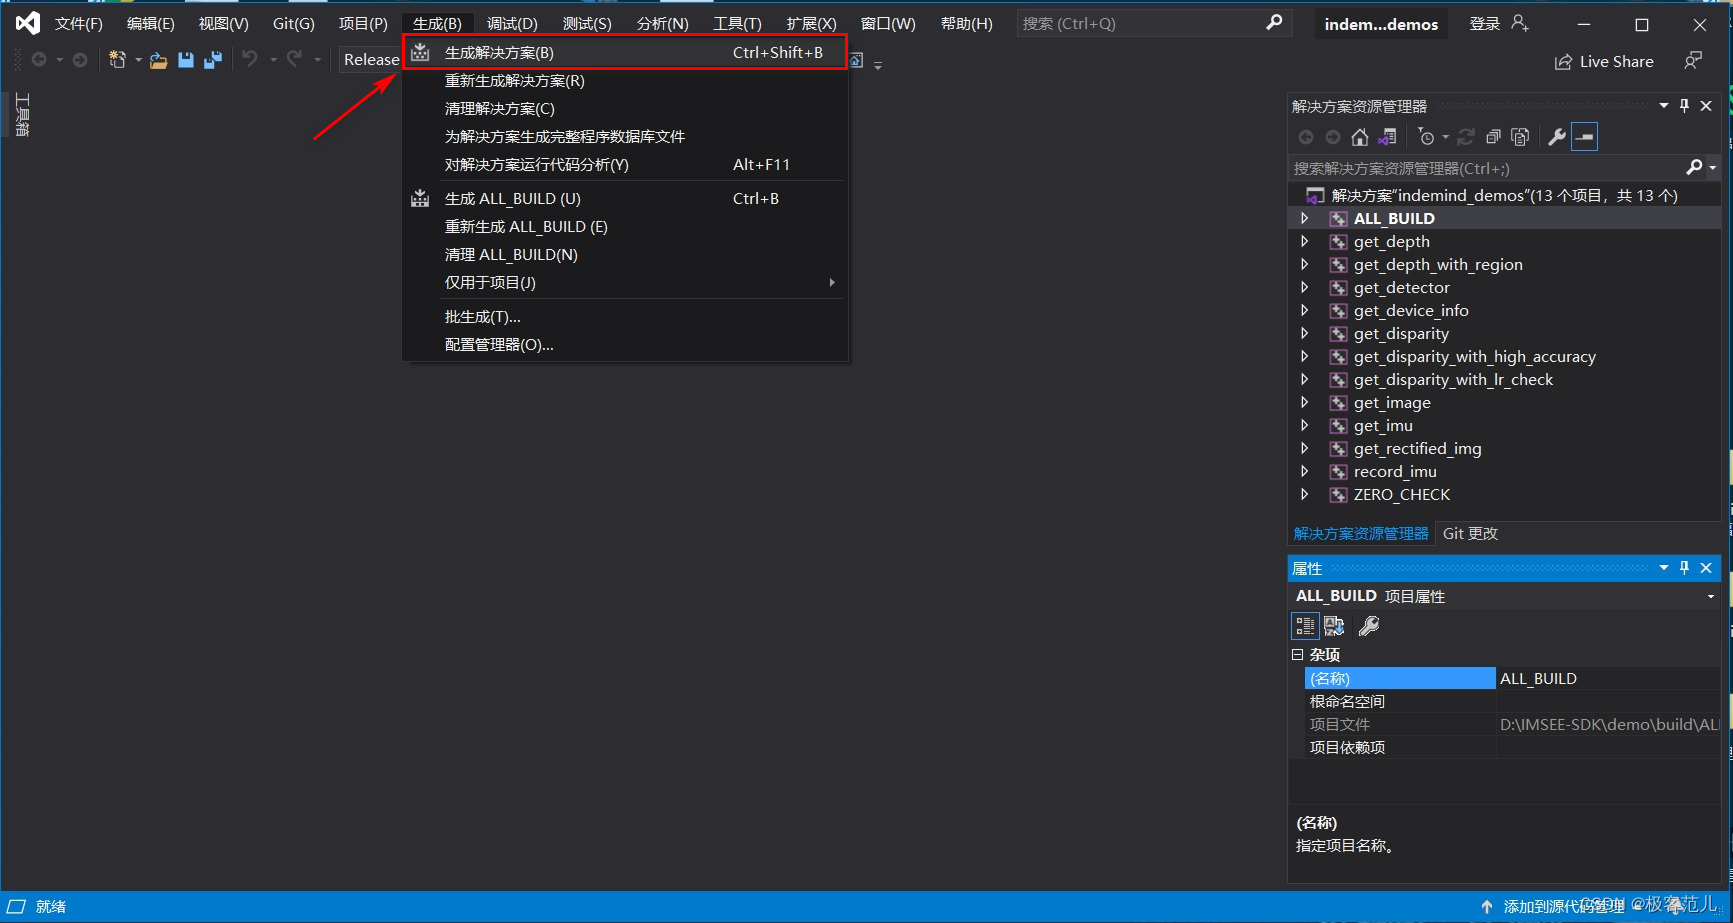1733x923 pixels.
Task: Pin the 属性 Properties panel
Action: [1685, 568]
